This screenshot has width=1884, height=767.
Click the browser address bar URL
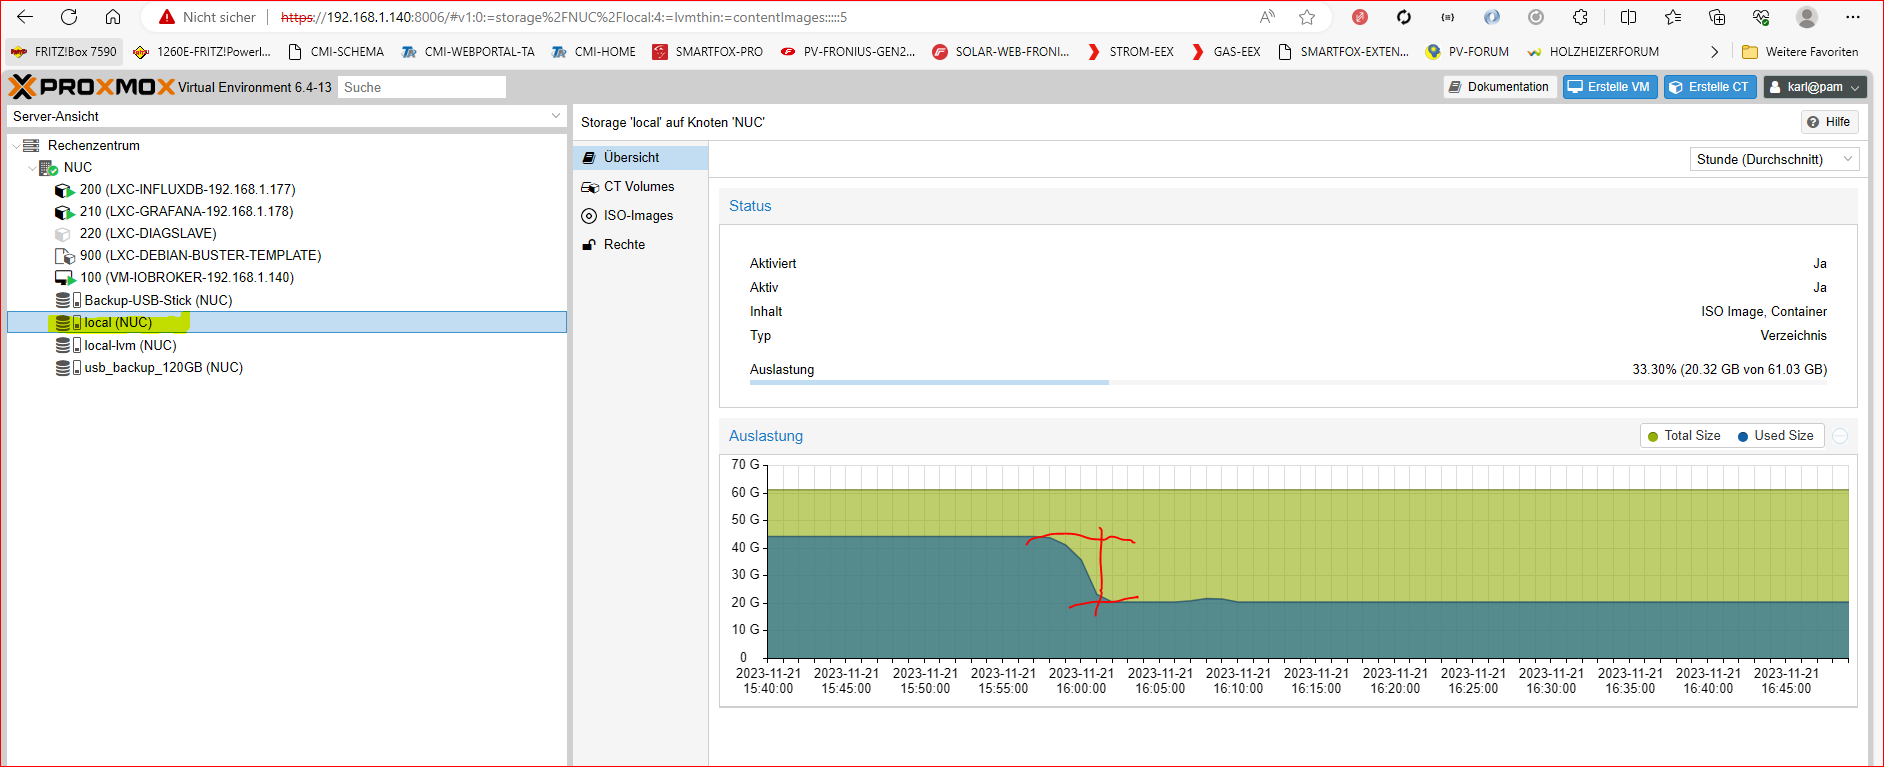point(563,17)
